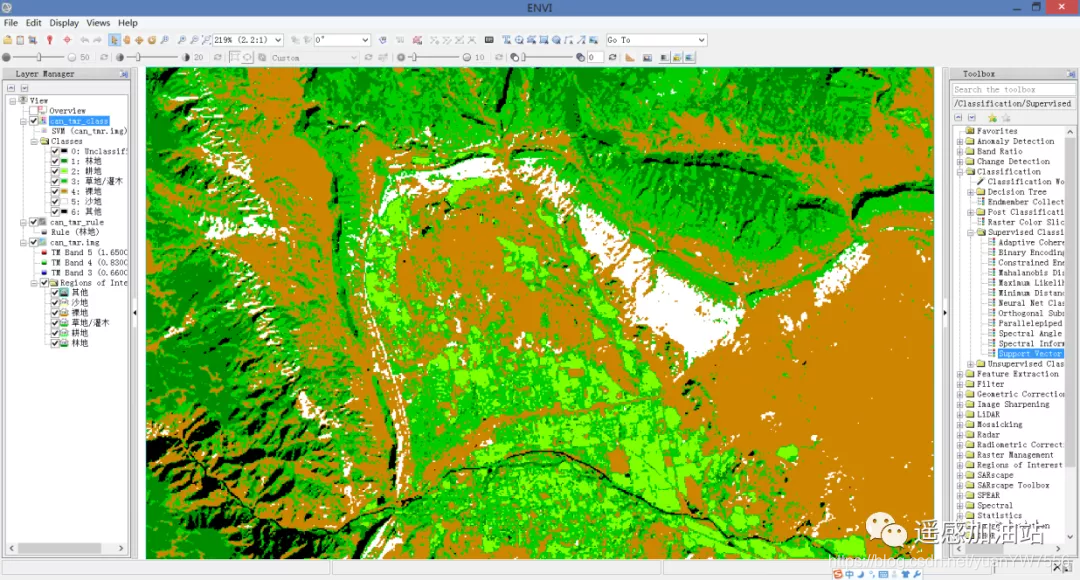The image size is (1080, 580).
Task: Select the Neural Net classification tool
Action: pyautogui.click(x=1031, y=303)
